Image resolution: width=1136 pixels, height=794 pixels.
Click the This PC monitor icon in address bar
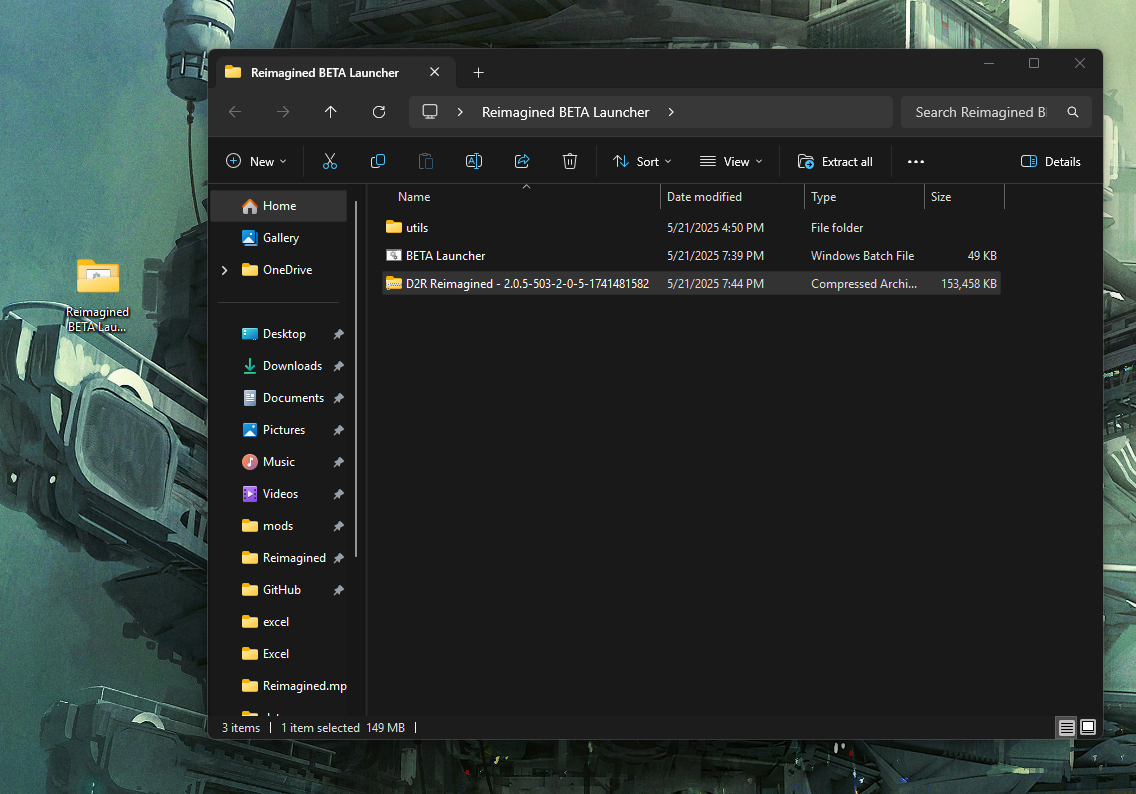click(x=430, y=112)
